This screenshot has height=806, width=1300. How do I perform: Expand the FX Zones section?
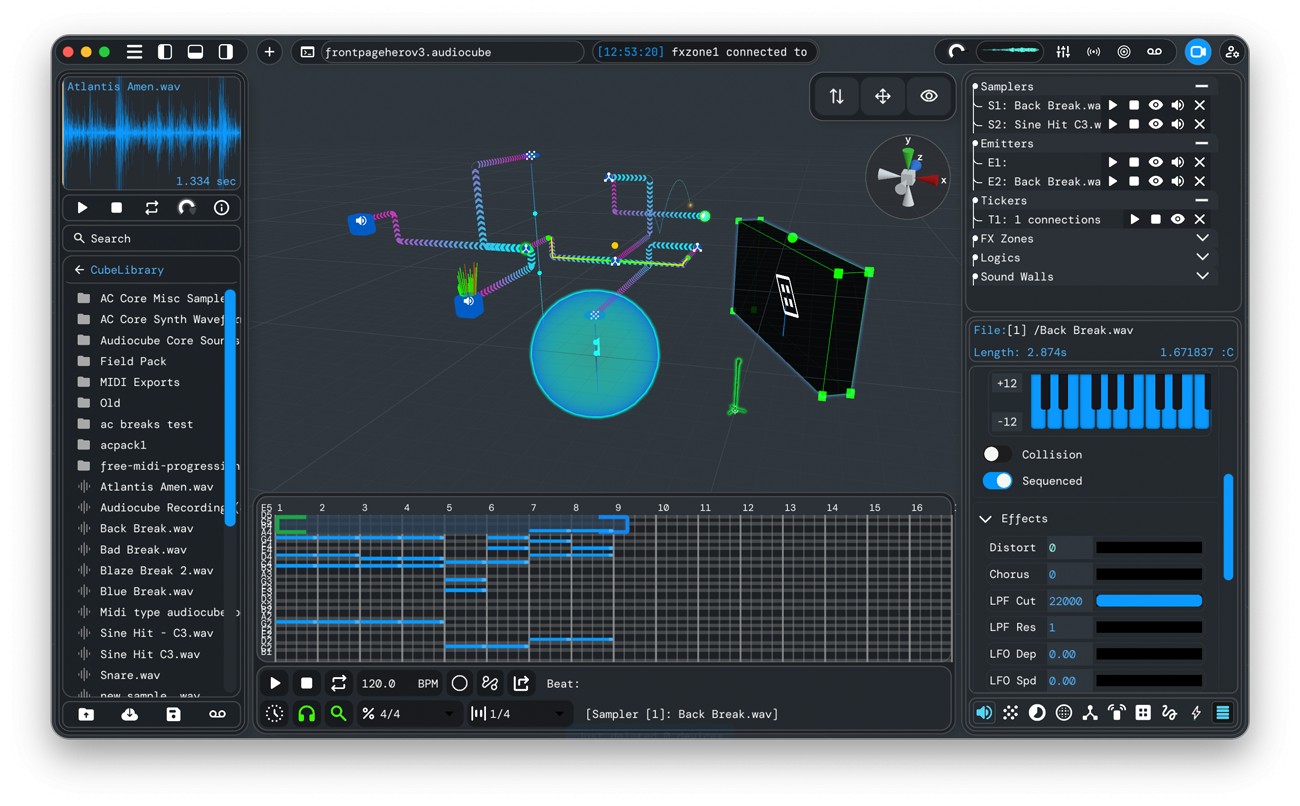(1202, 239)
